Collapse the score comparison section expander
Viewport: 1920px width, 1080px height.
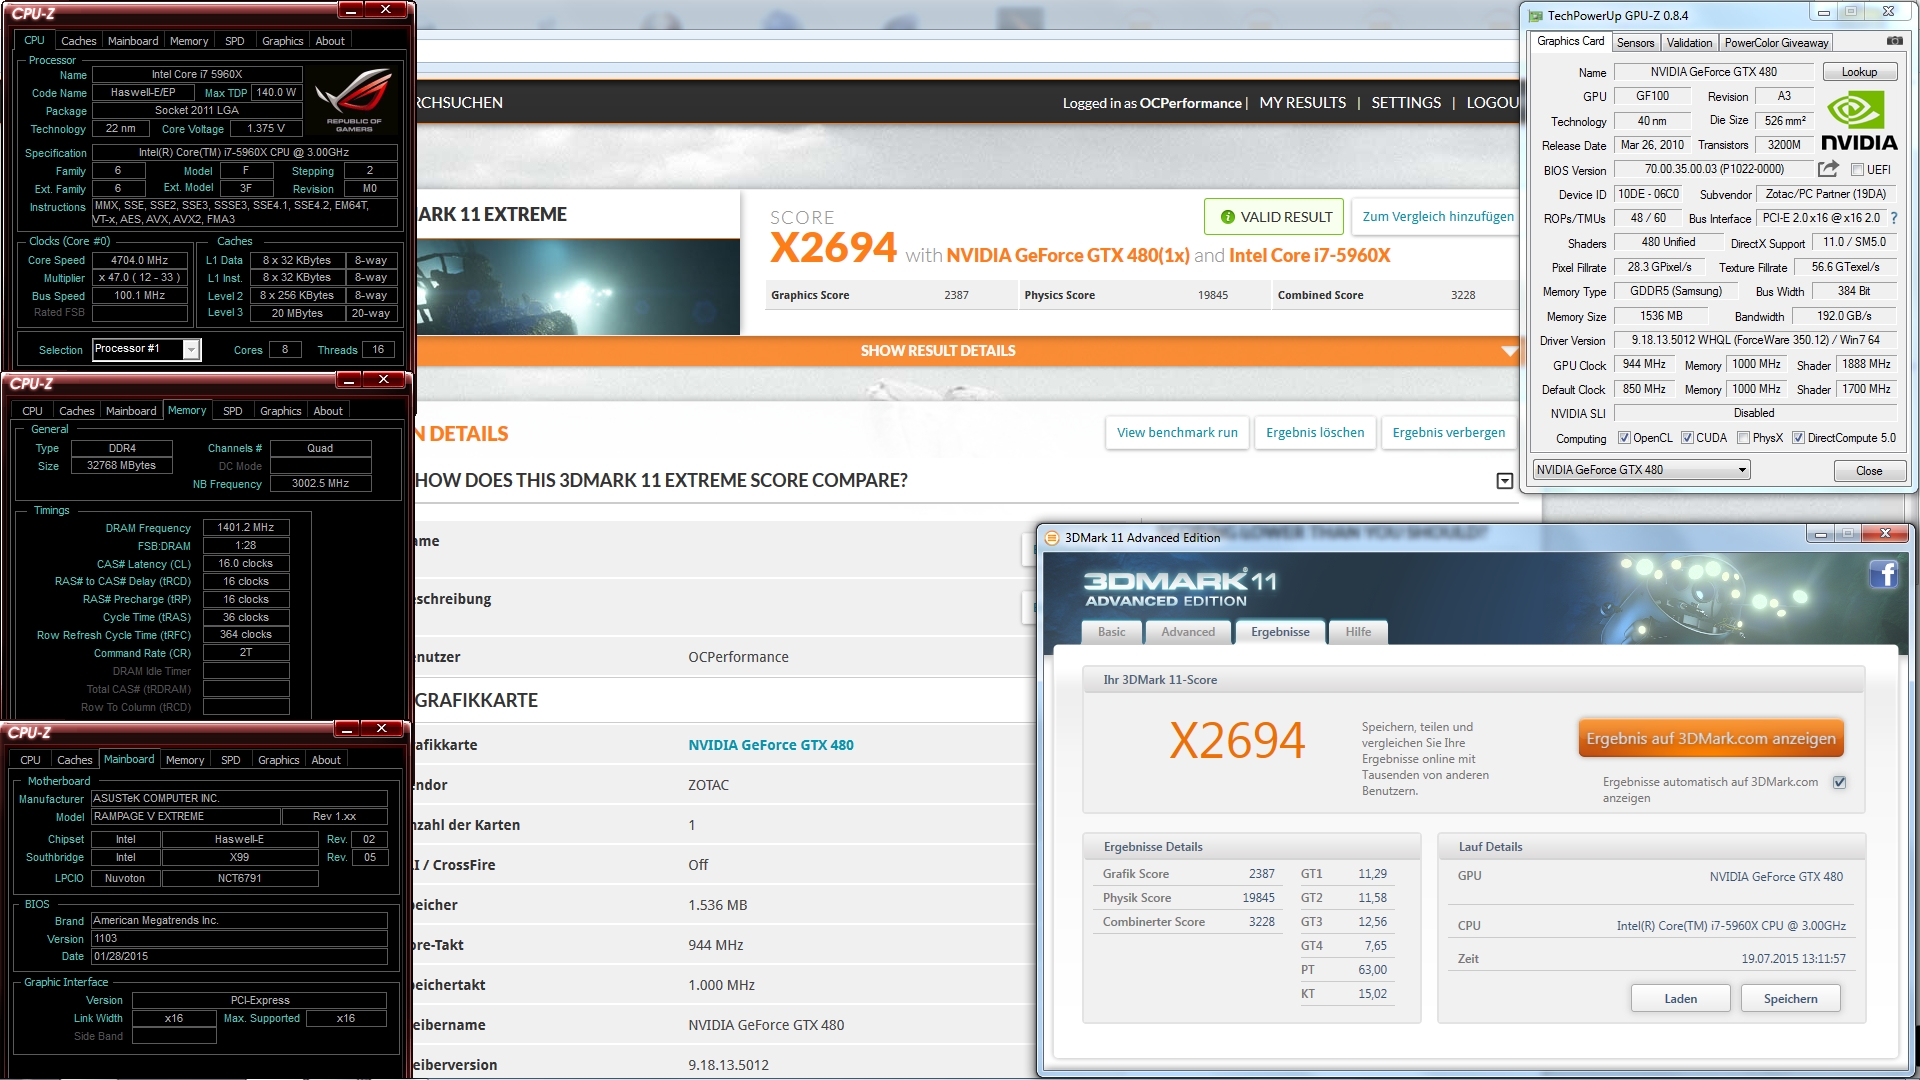(1504, 481)
